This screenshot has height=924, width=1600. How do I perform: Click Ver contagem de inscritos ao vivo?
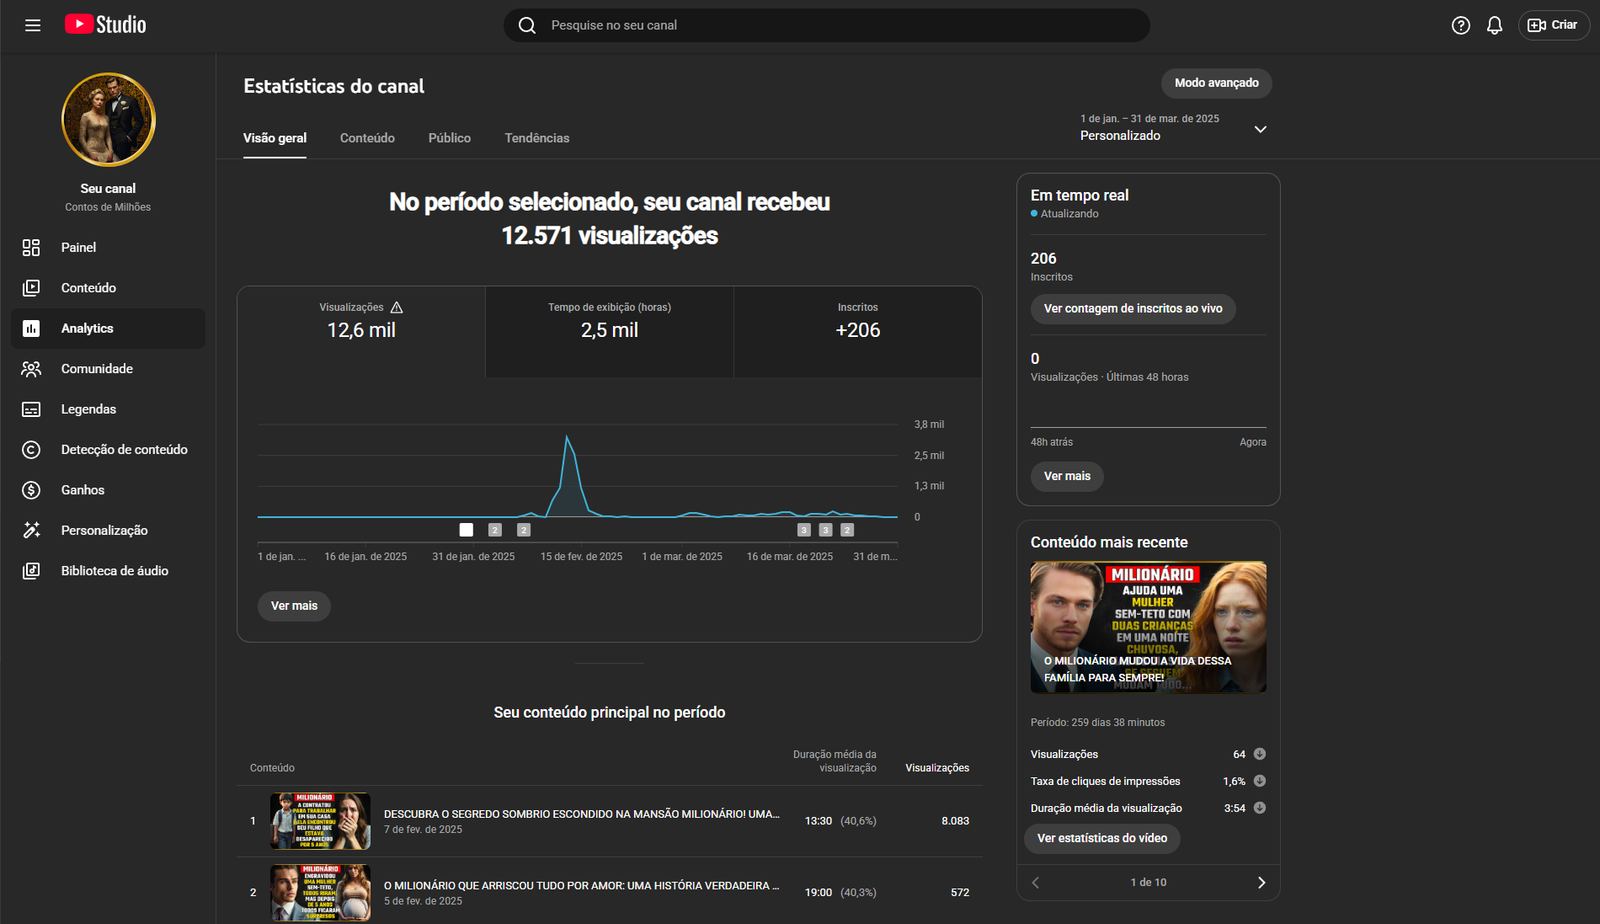coord(1133,309)
